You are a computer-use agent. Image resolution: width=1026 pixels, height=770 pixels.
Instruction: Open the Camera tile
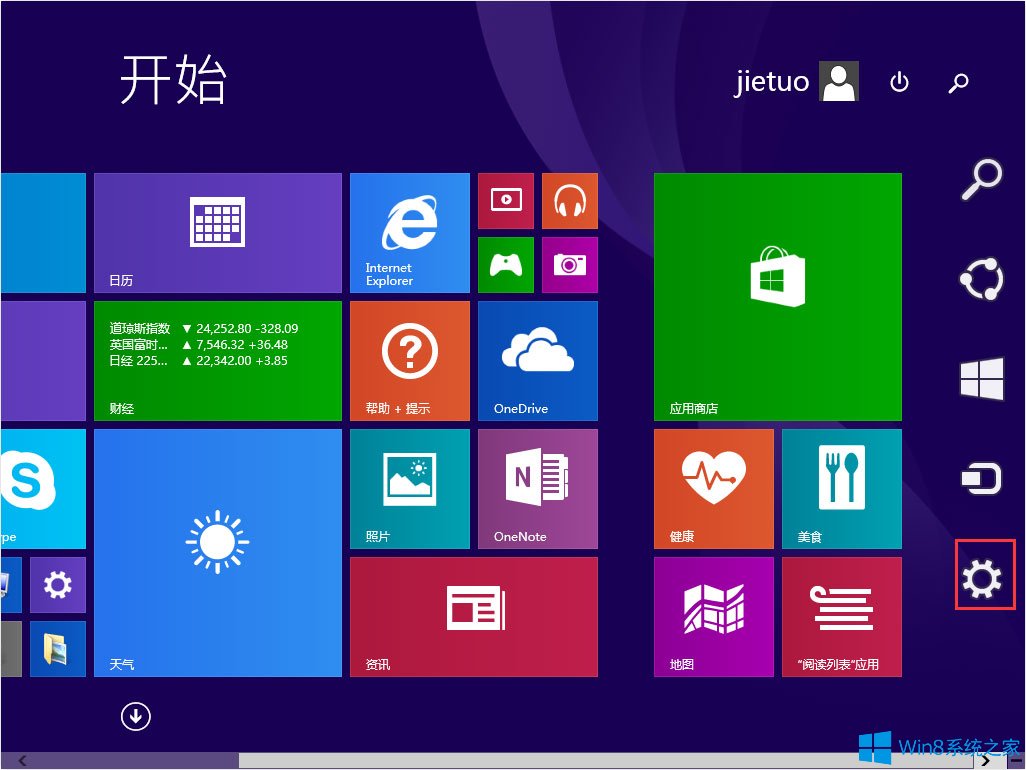coord(570,265)
